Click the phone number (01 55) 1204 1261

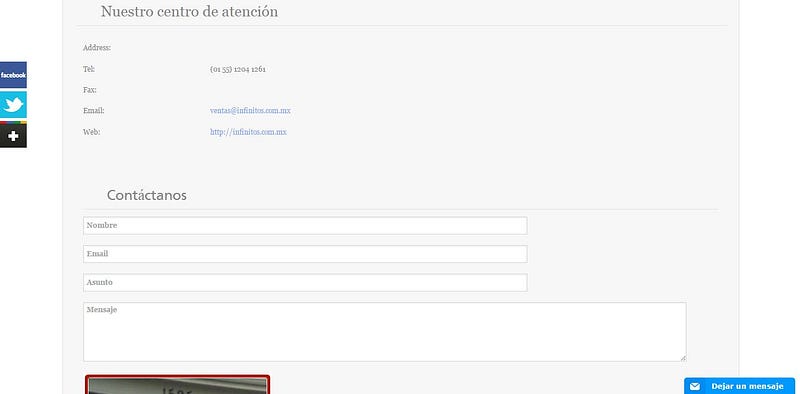point(238,69)
